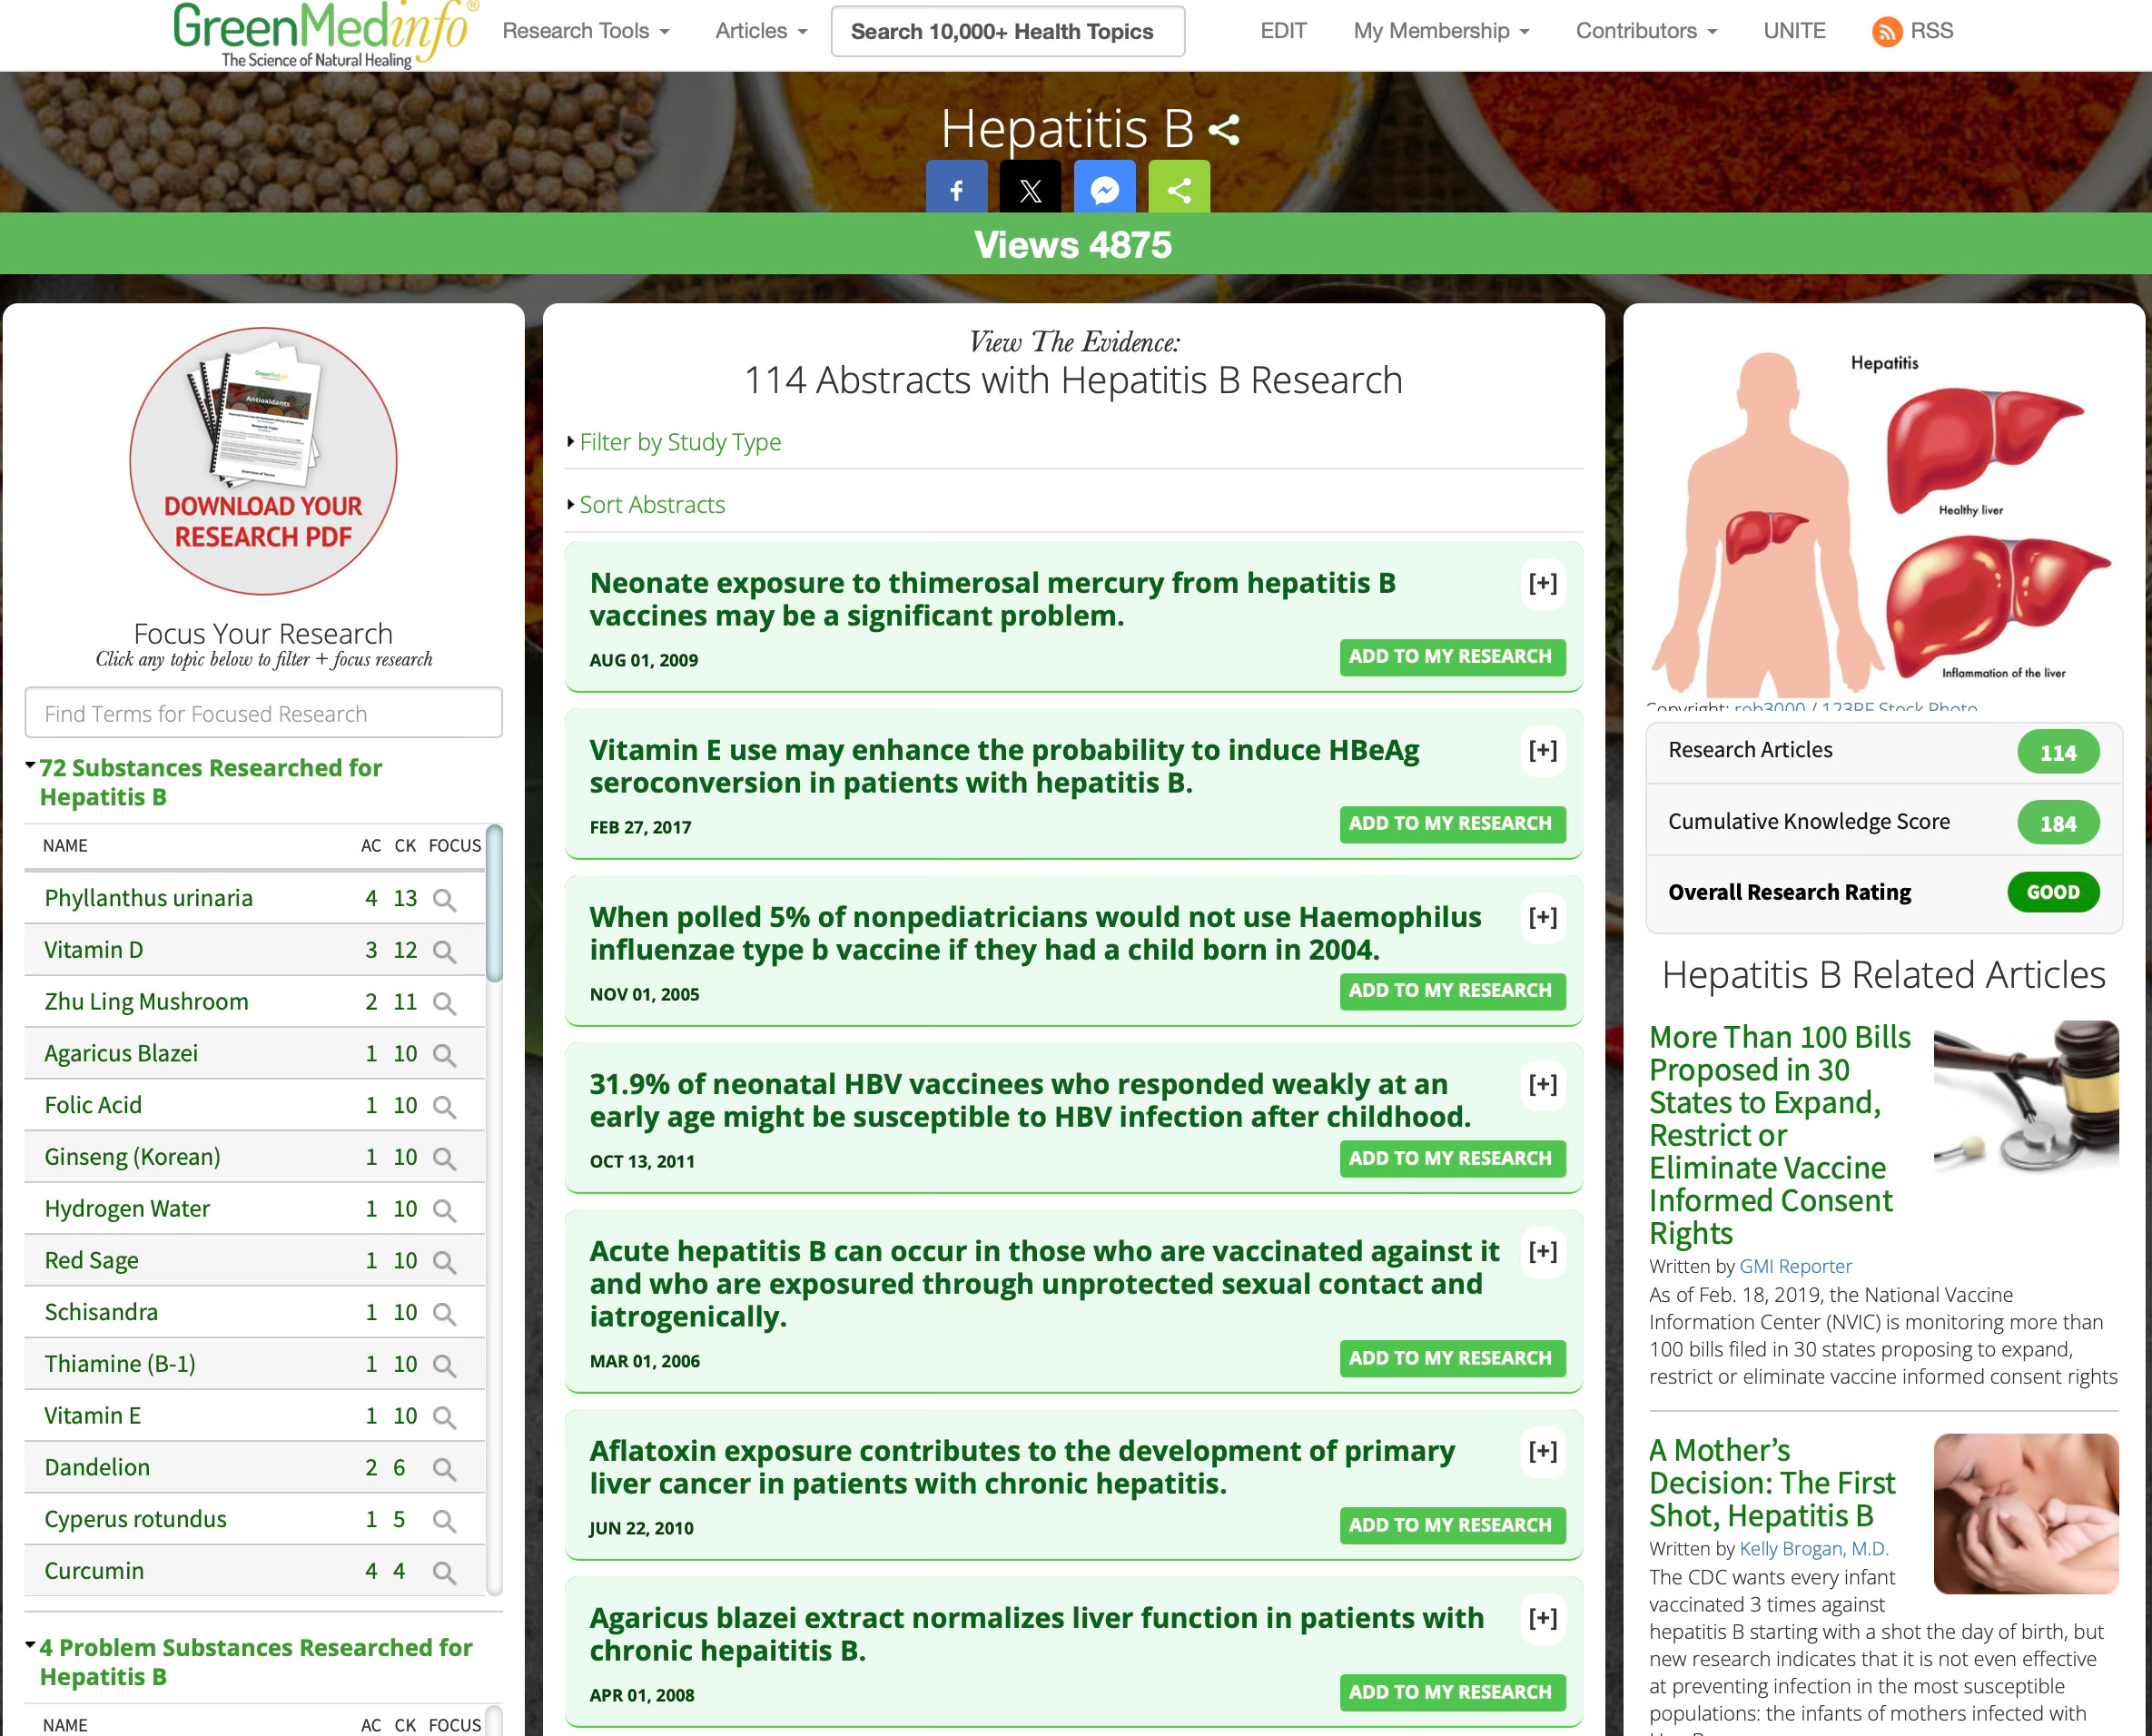This screenshot has width=2152, height=1736.
Task: Click the X (Twitter) share icon
Action: [x=1030, y=189]
